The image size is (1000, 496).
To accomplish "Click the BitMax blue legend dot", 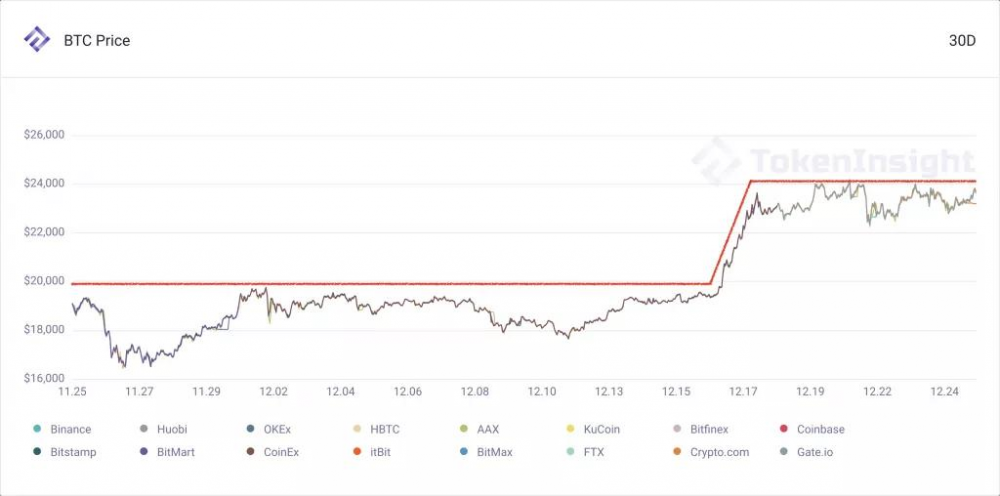I will [463, 452].
